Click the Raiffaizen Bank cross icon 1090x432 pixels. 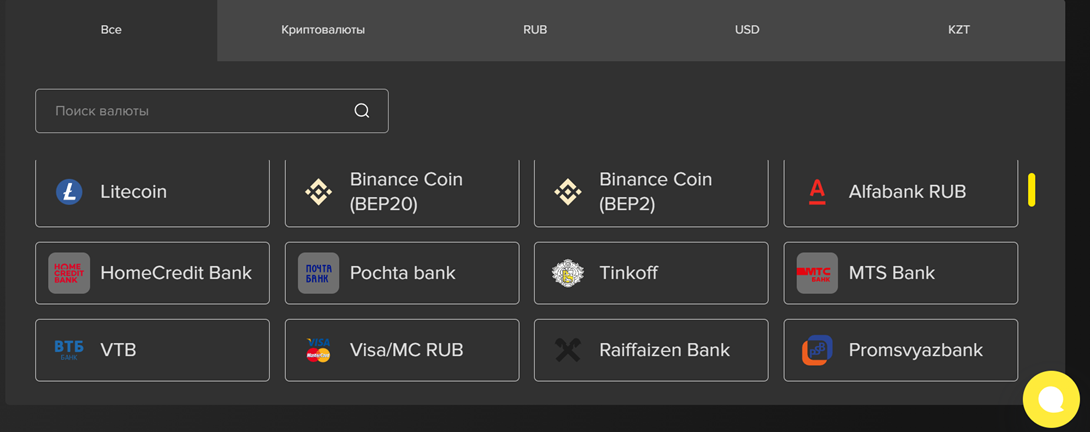point(568,350)
